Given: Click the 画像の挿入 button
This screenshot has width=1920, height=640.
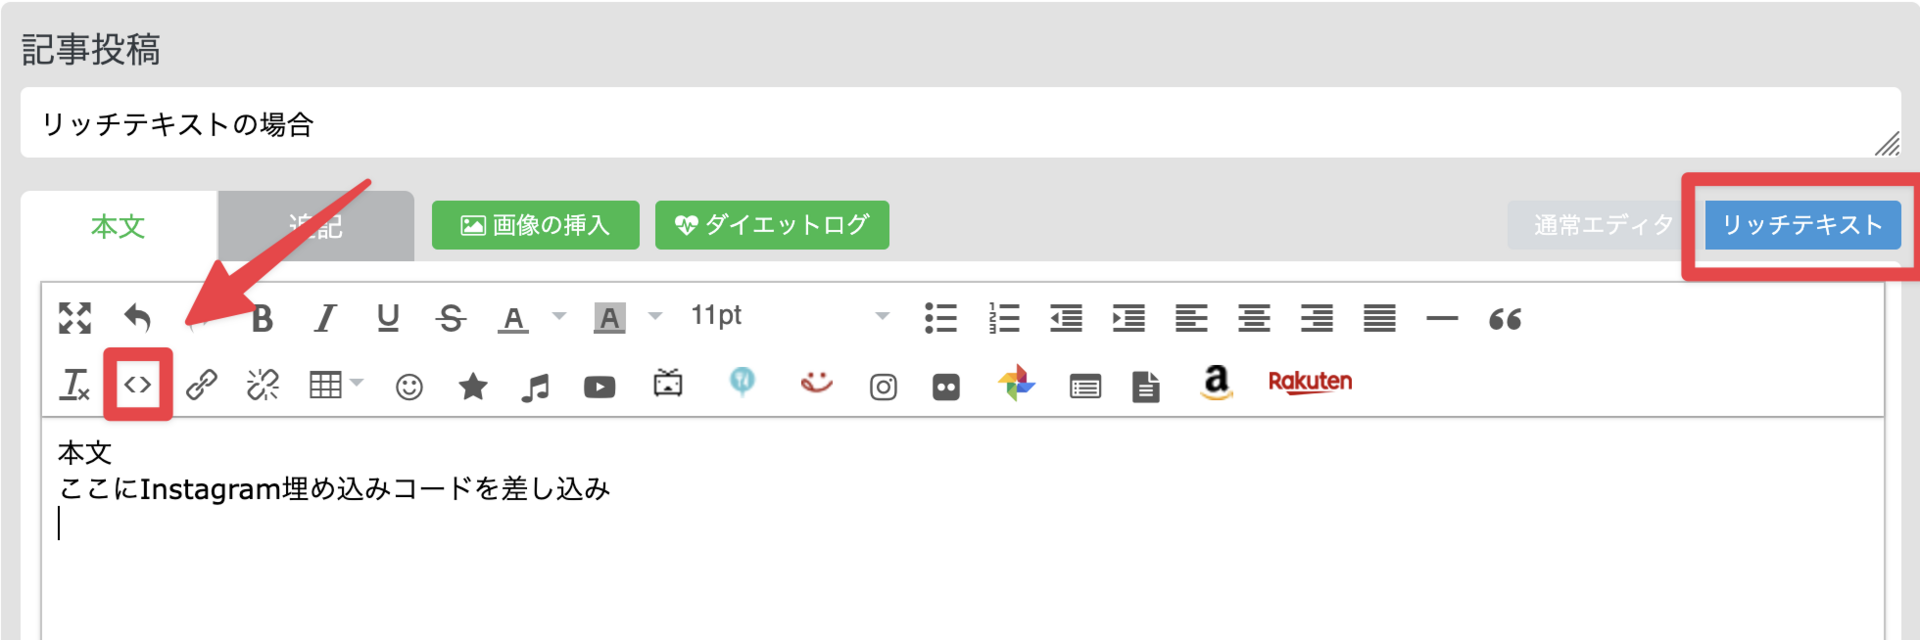Looking at the screenshot, I should click(x=535, y=225).
